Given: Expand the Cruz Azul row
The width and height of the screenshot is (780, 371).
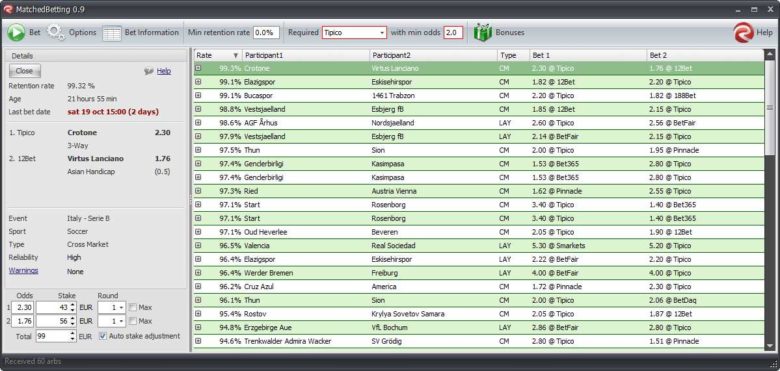Looking at the screenshot, I should coord(198,286).
